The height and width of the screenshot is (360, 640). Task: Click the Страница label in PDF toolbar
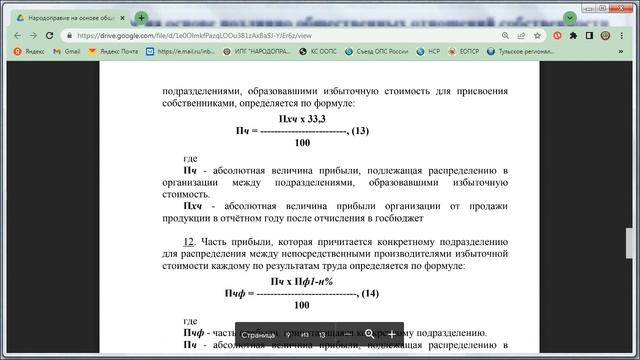coord(258,335)
